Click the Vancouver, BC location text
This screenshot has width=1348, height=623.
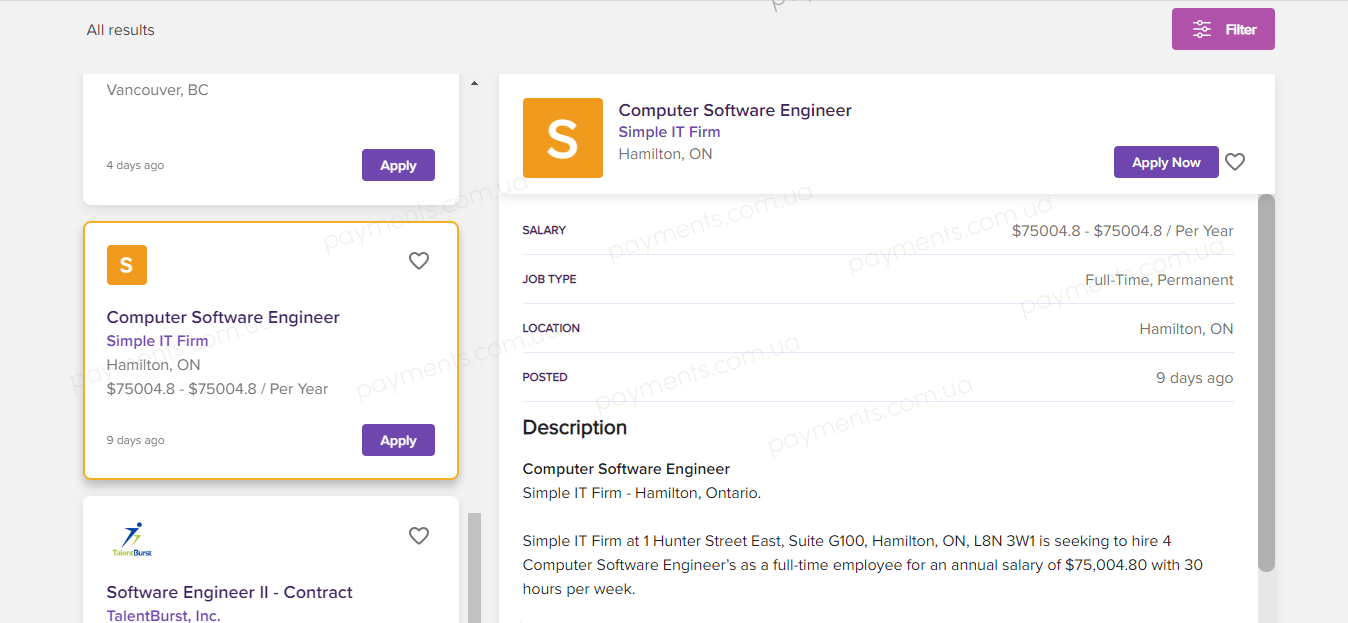tap(158, 90)
